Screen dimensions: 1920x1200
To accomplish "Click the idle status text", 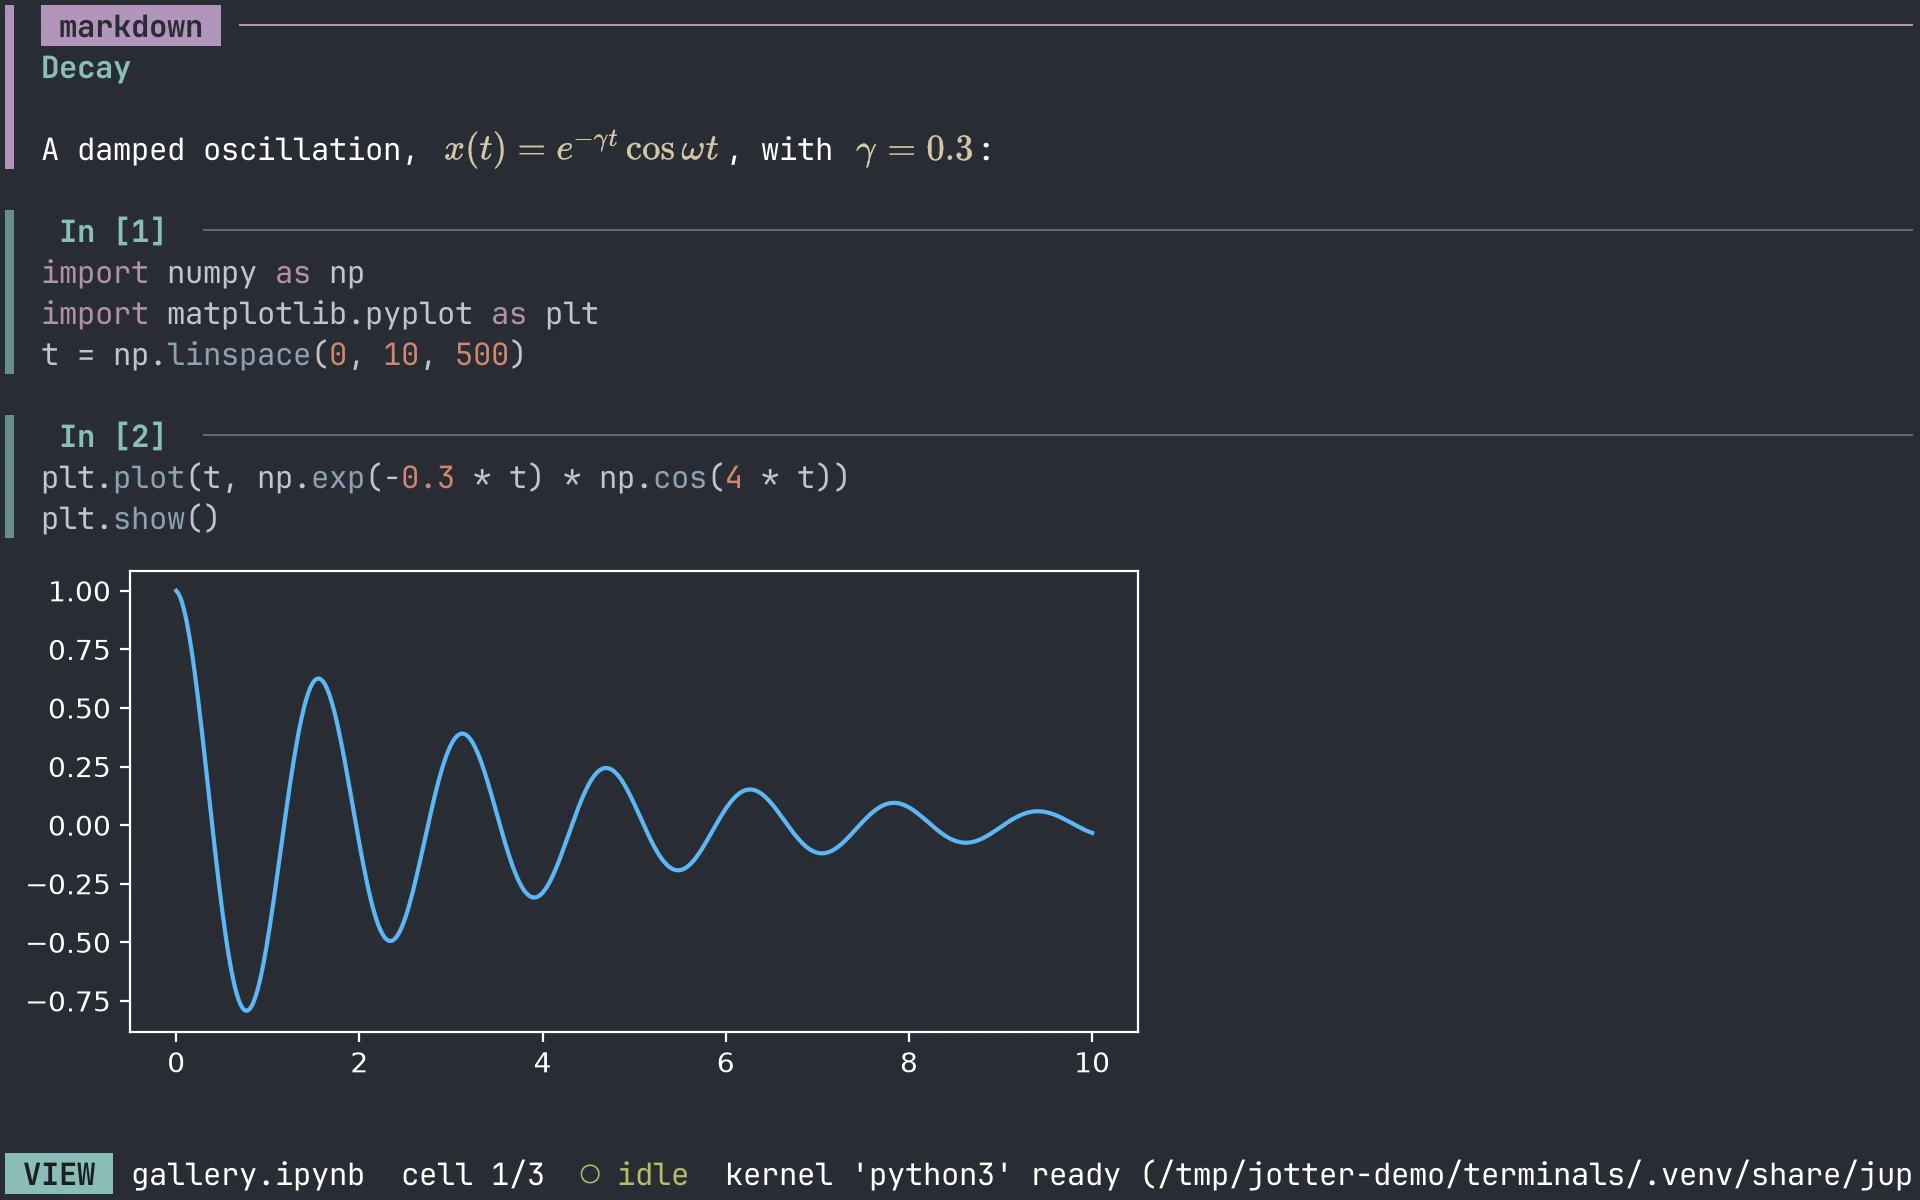I will tap(653, 1174).
